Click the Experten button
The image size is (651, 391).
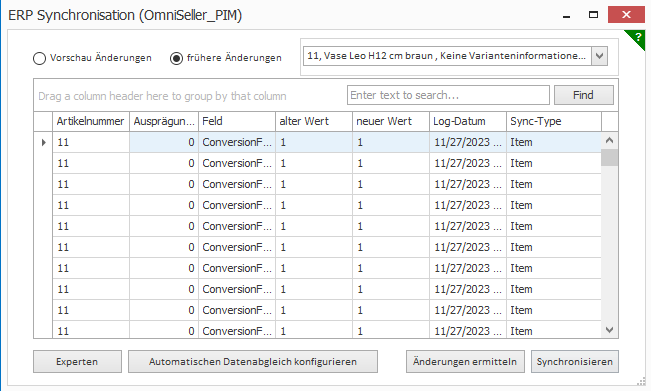(77, 362)
